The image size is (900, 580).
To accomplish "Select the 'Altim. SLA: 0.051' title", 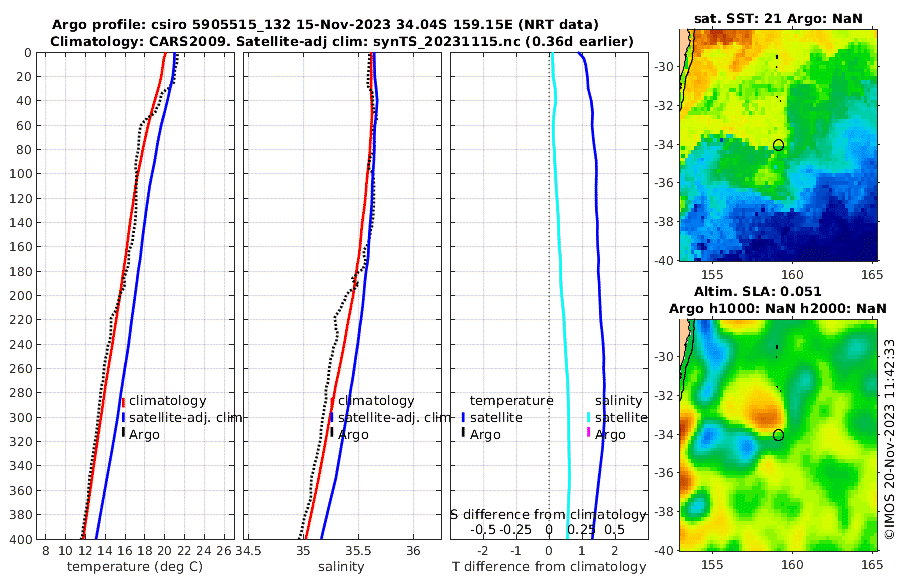I will 757,291.
